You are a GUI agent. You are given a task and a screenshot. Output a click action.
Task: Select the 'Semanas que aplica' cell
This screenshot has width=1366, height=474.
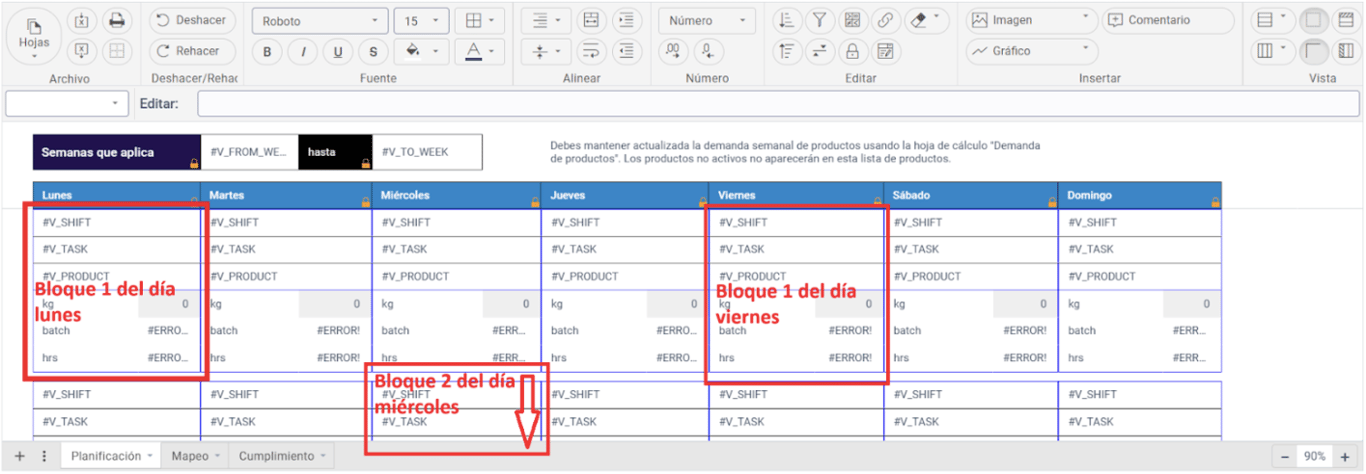tap(117, 152)
